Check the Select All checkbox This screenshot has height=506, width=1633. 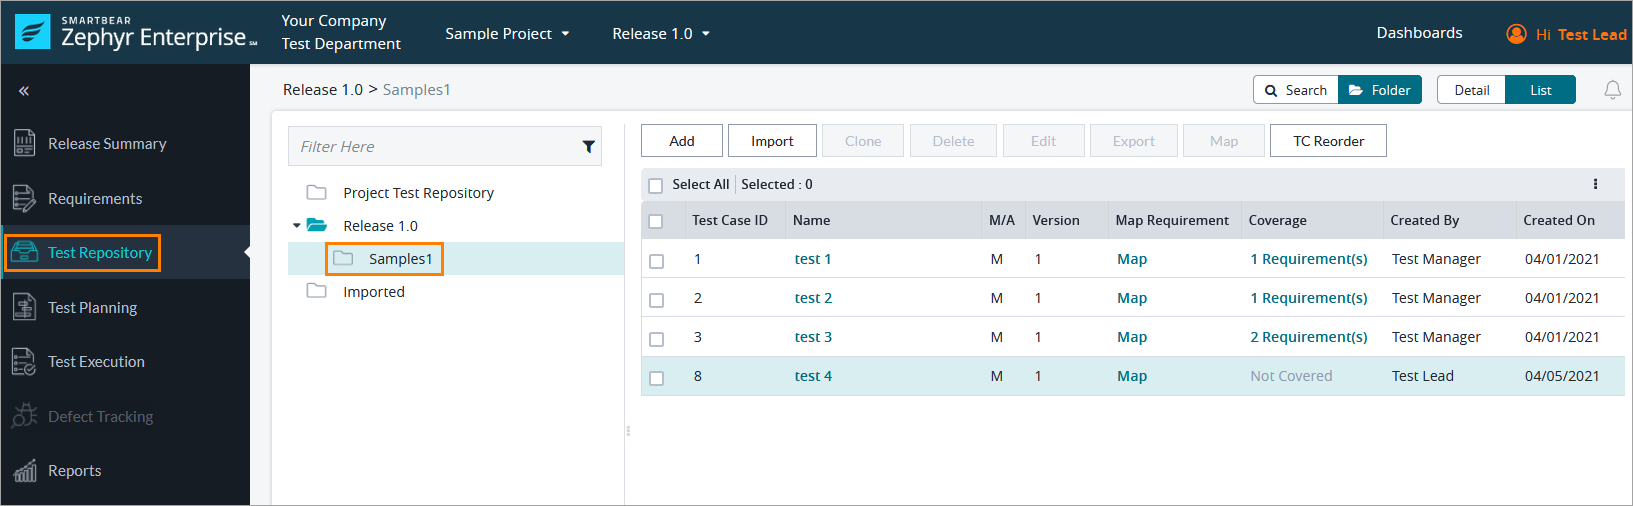pyautogui.click(x=656, y=185)
